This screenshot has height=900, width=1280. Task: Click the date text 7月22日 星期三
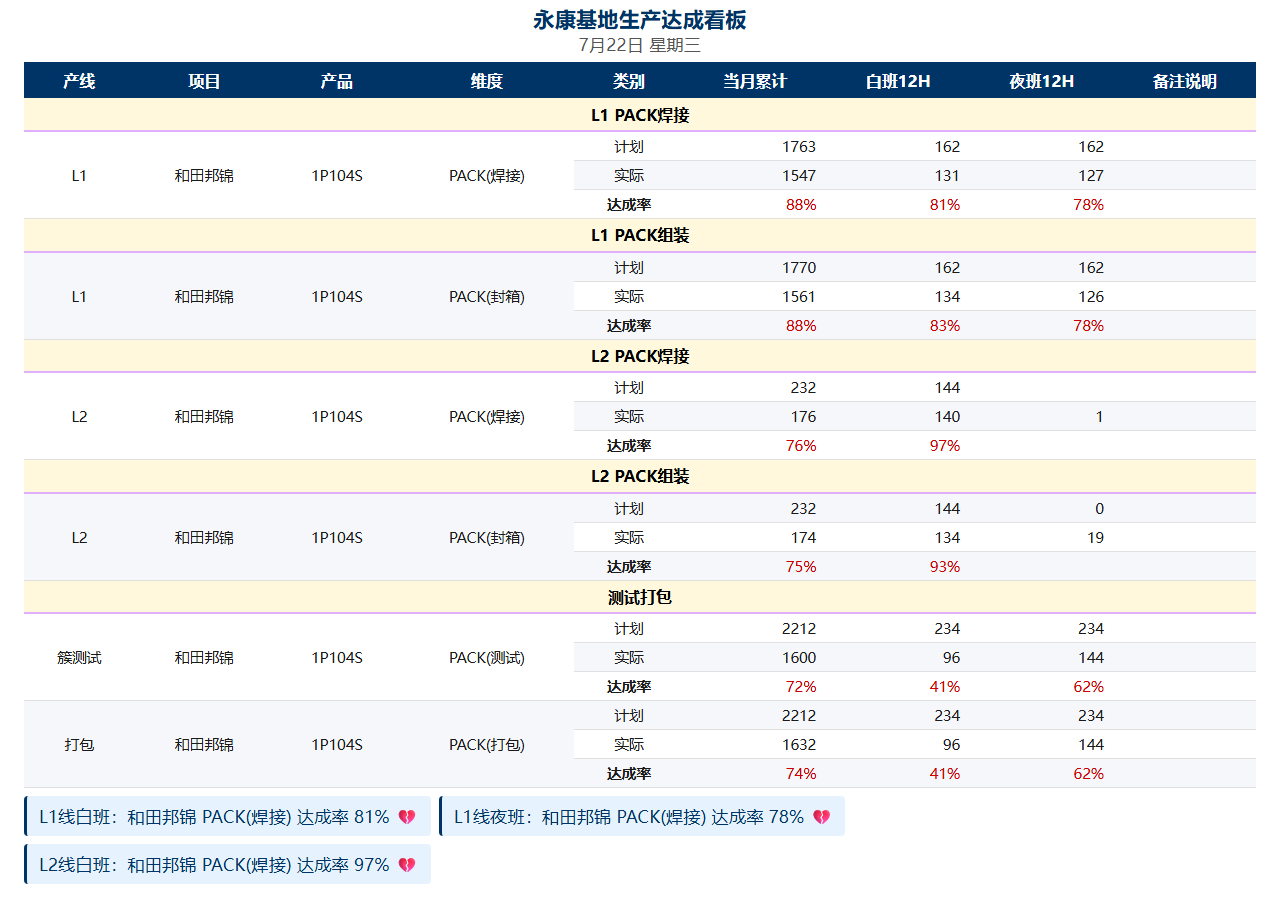[640, 45]
